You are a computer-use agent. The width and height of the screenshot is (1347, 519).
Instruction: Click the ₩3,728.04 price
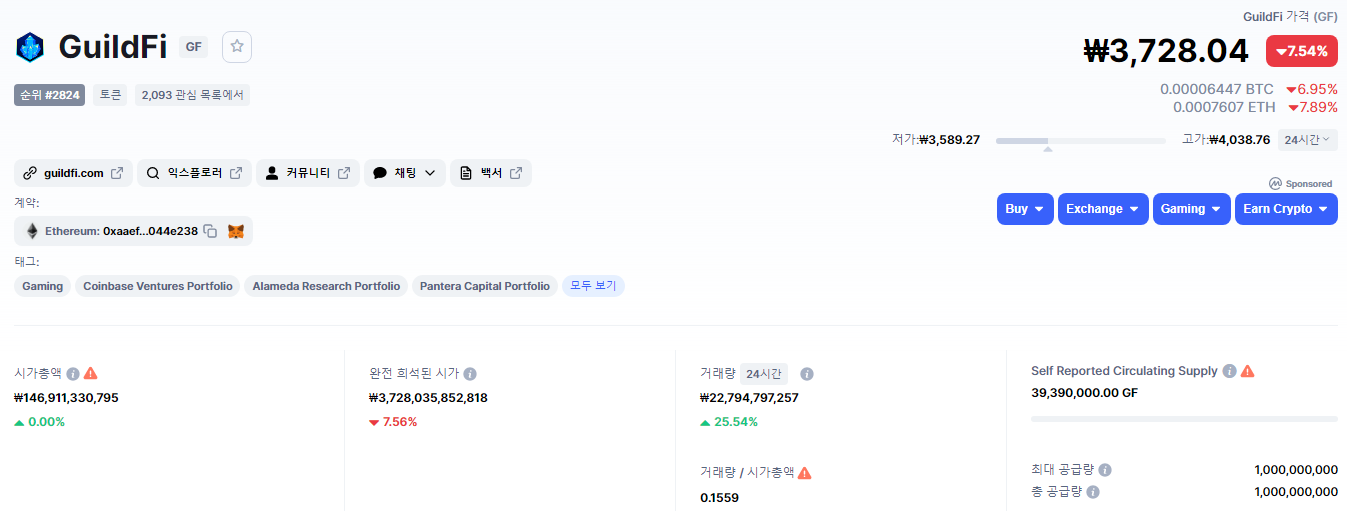pyautogui.click(x=1166, y=51)
